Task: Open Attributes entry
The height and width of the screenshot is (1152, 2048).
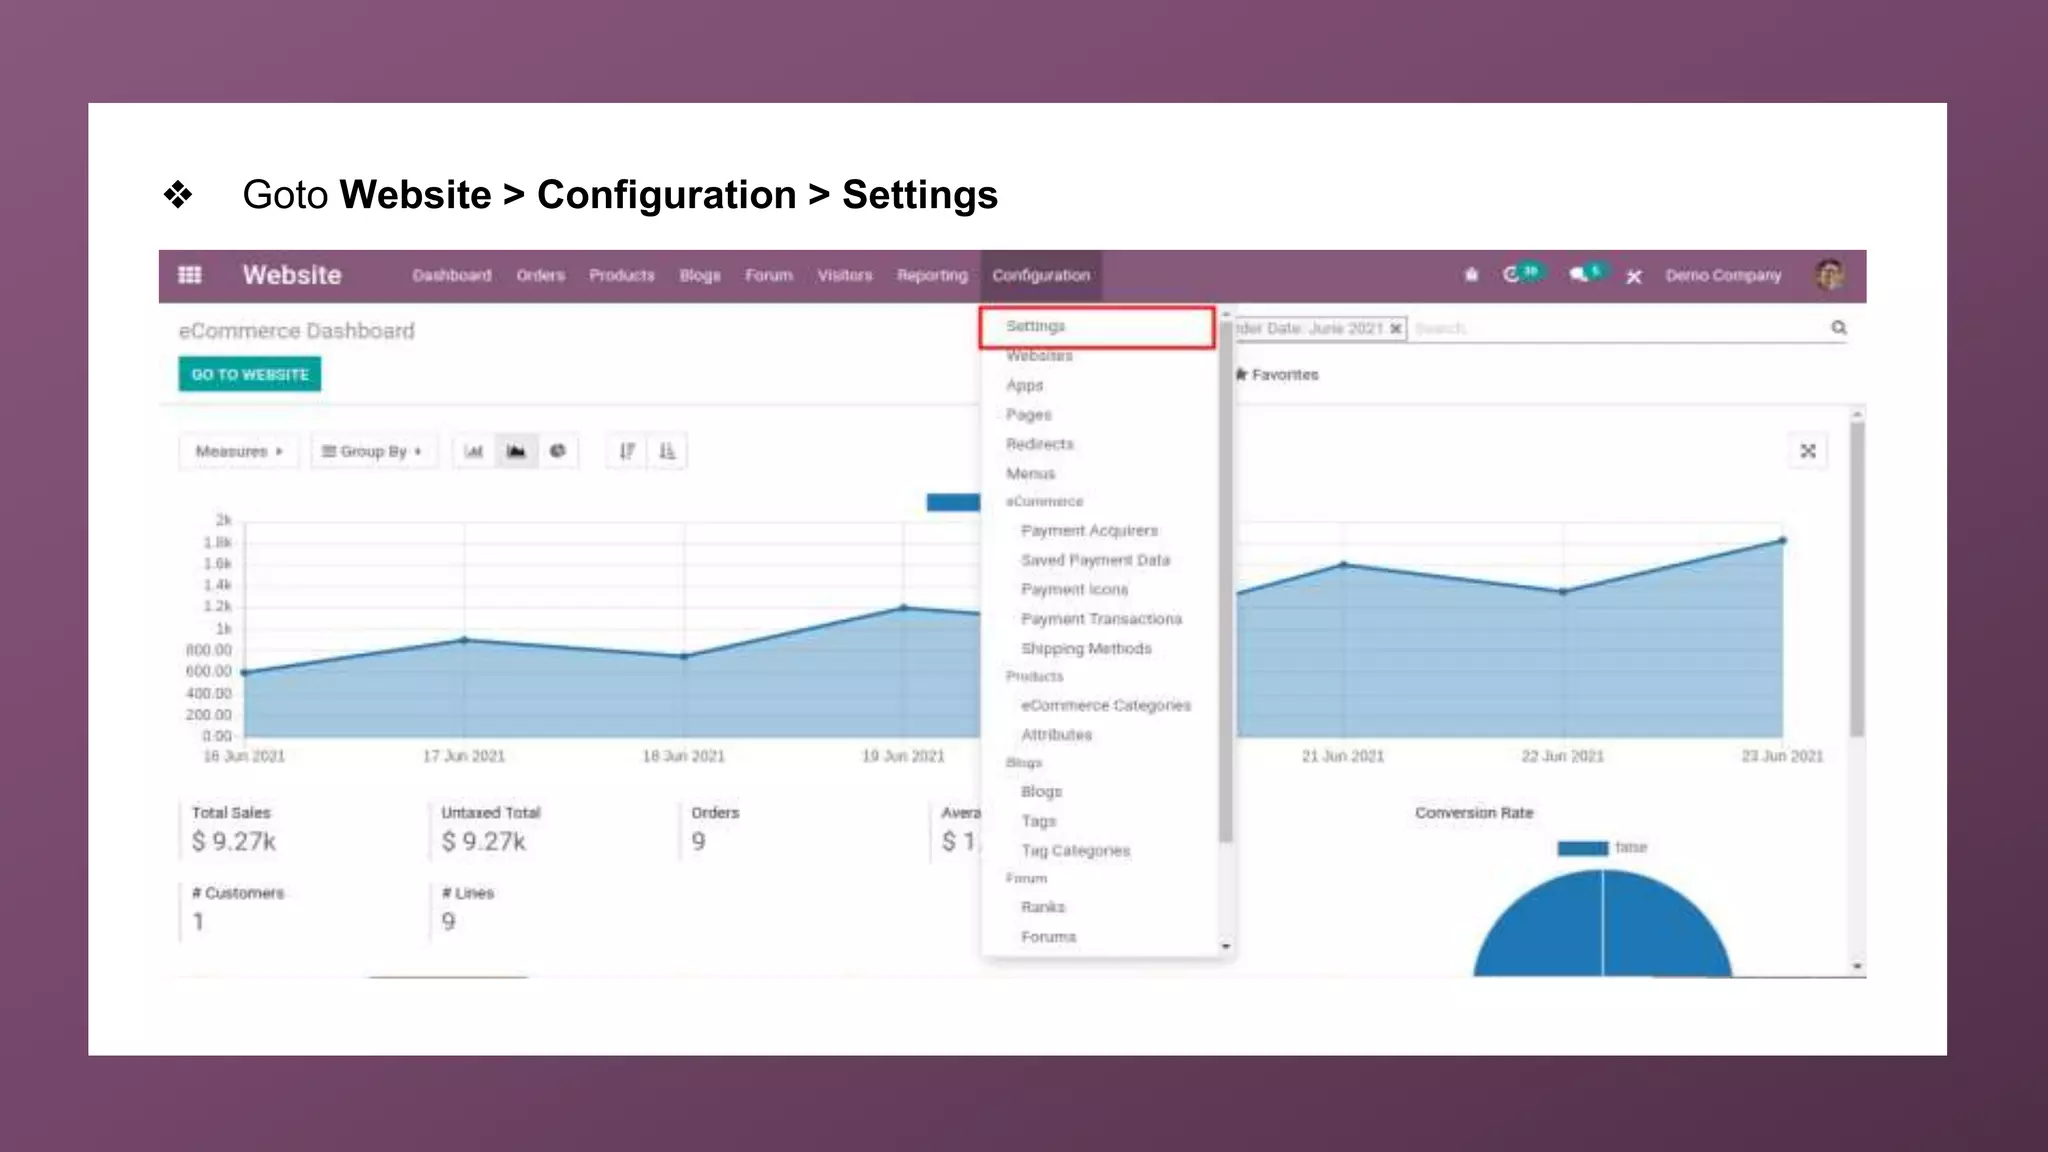Action: (x=1057, y=734)
